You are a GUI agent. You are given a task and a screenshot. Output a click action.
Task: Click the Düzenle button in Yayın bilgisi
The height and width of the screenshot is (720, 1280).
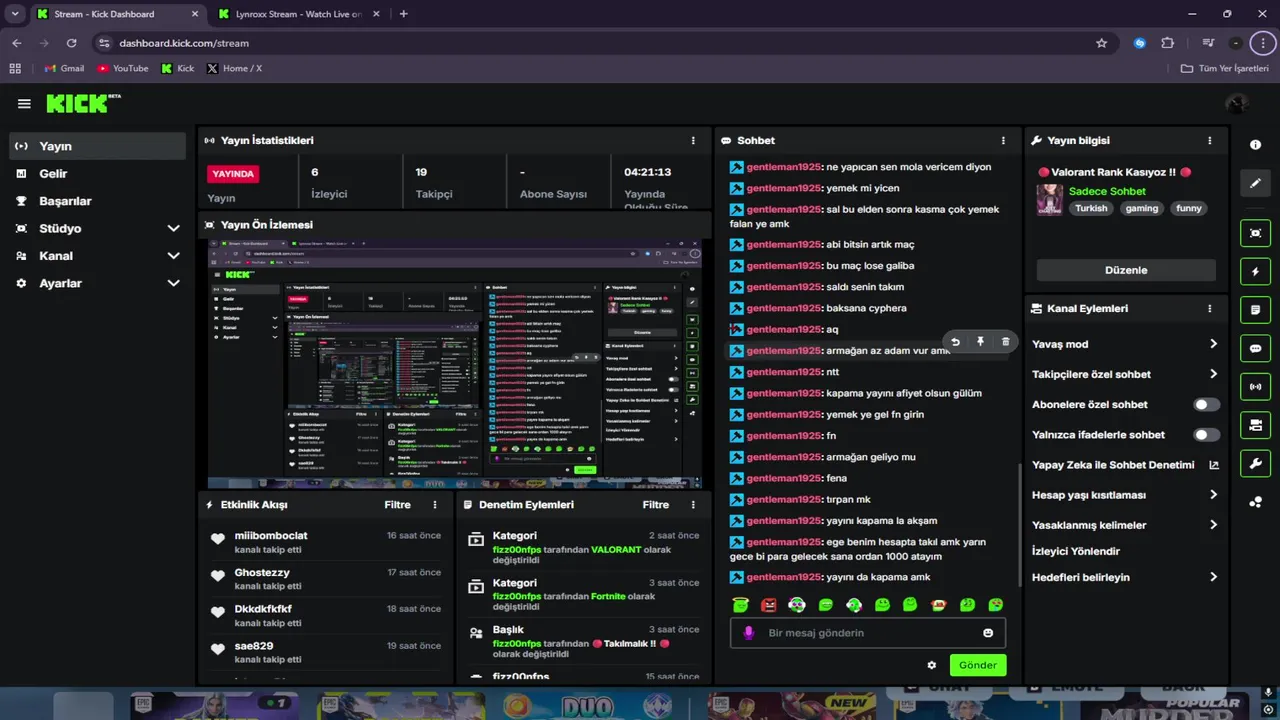coord(1126,270)
